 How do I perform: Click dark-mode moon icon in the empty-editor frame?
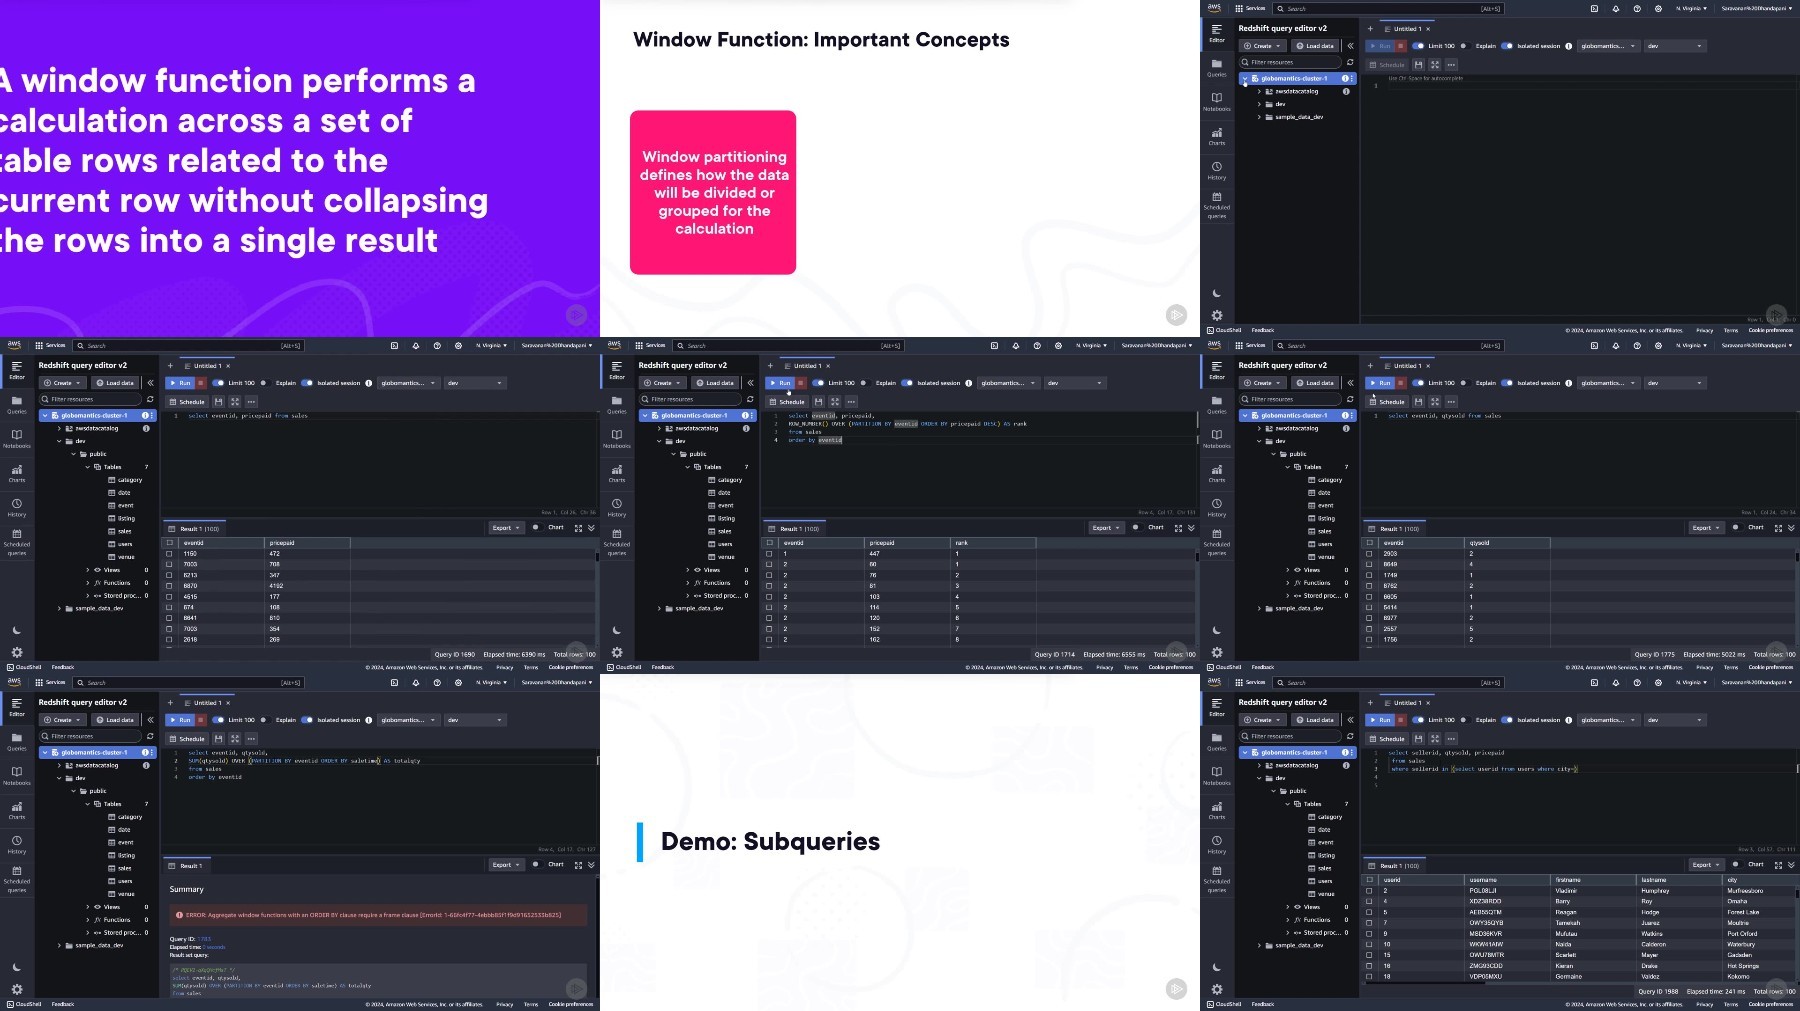pyautogui.click(x=1216, y=294)
